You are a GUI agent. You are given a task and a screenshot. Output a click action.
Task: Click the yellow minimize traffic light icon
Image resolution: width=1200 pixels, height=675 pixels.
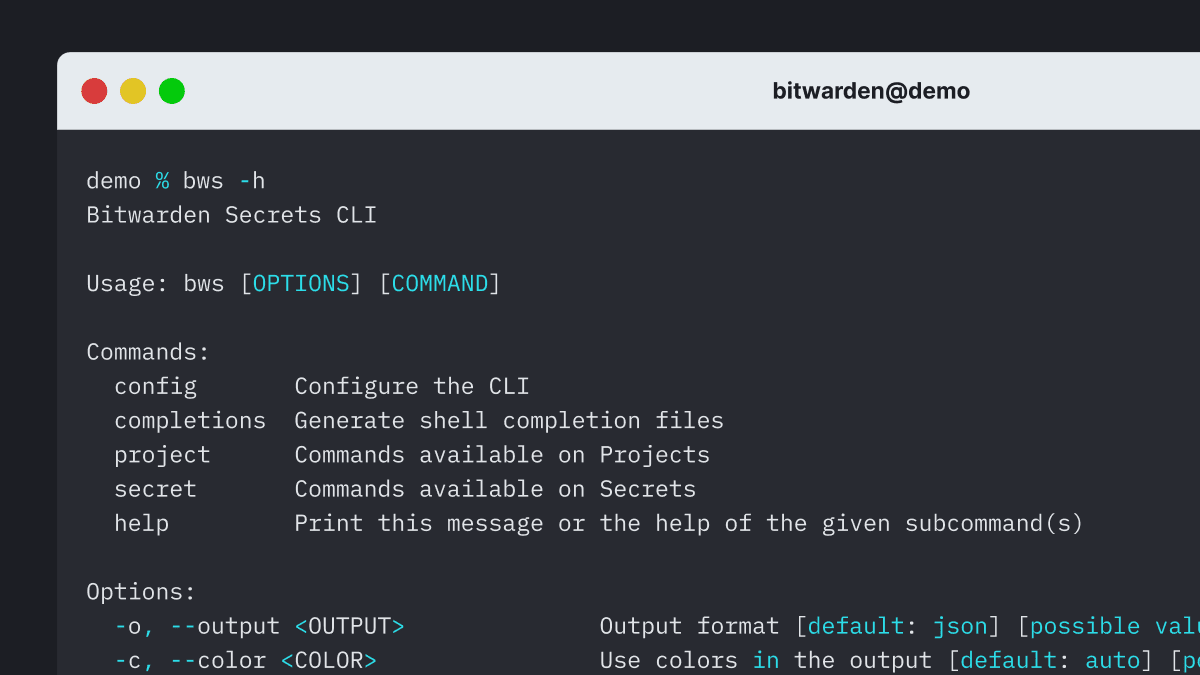[x=133, y=90]
